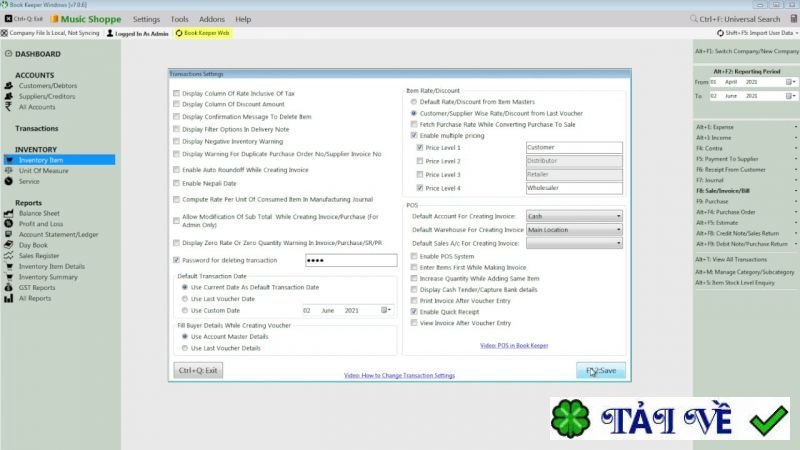Click the Music Shoppe book icon
Screen dimensions: 800x450
[x=55, y=19]
